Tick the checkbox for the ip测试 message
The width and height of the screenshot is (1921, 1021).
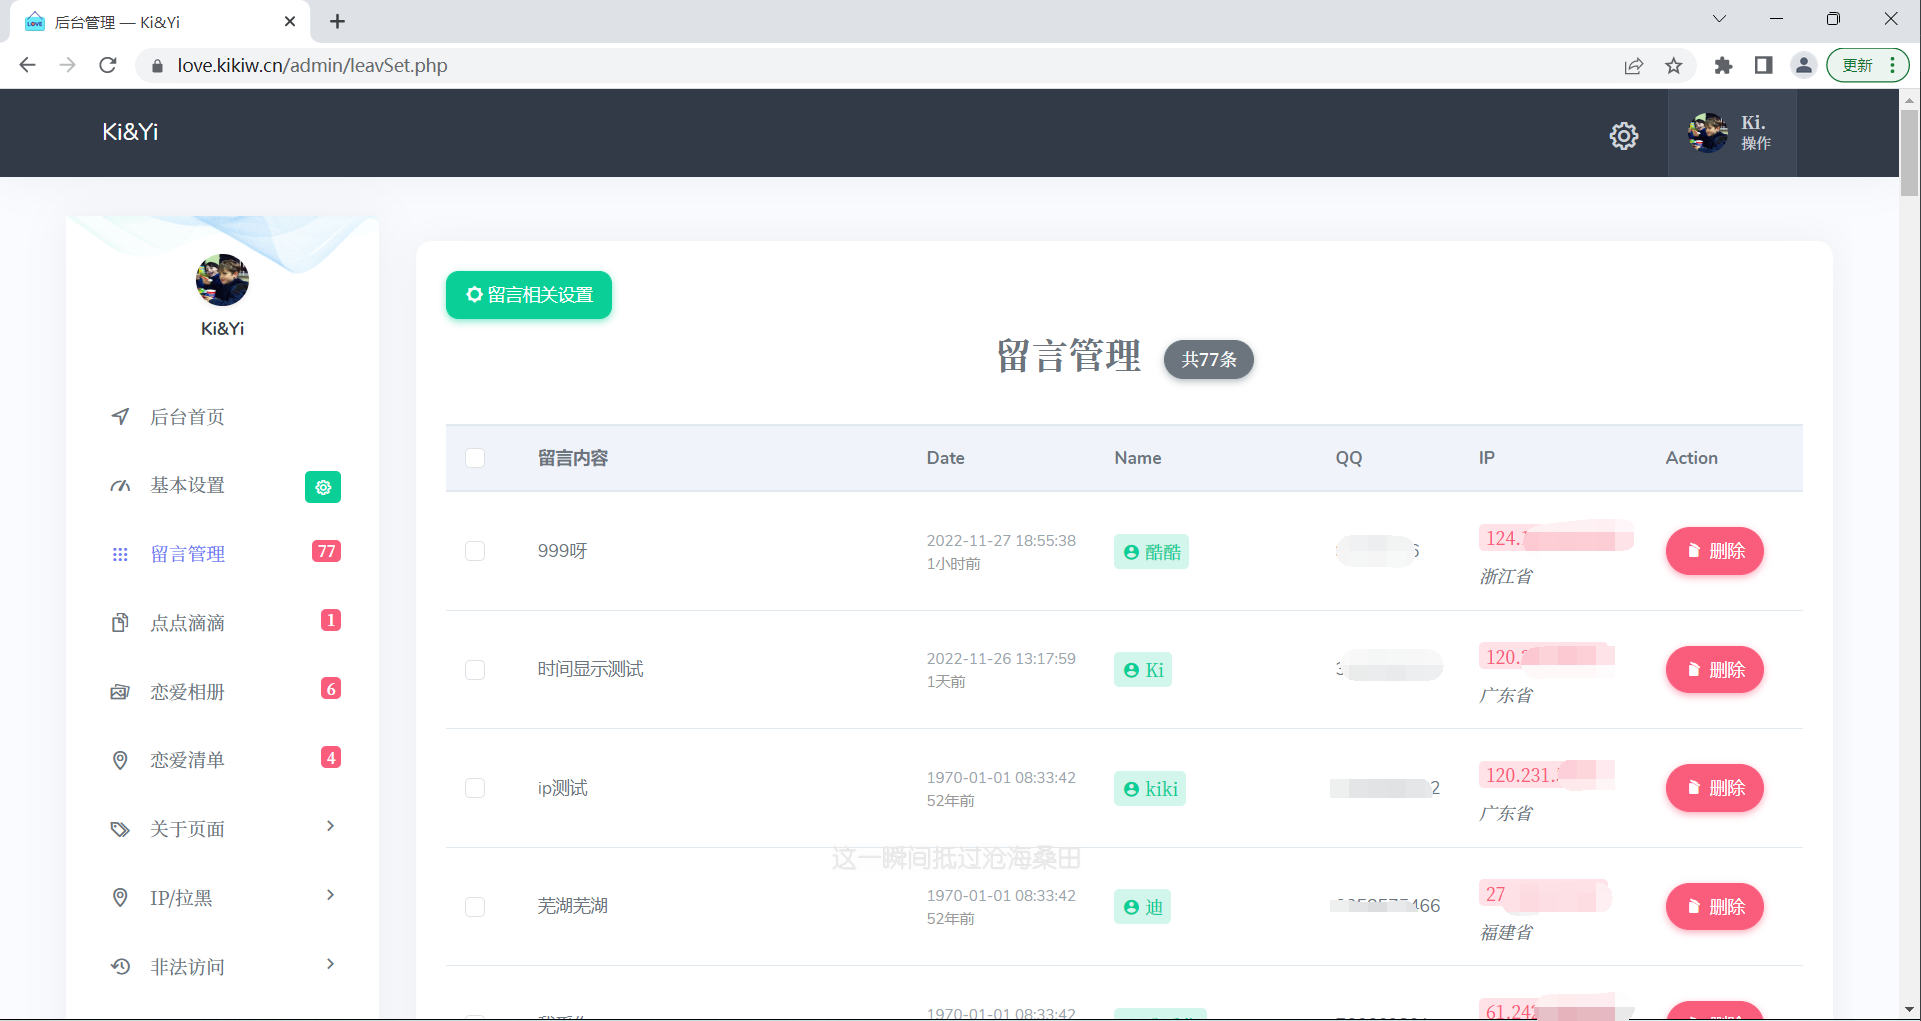(x=475, y=788)
